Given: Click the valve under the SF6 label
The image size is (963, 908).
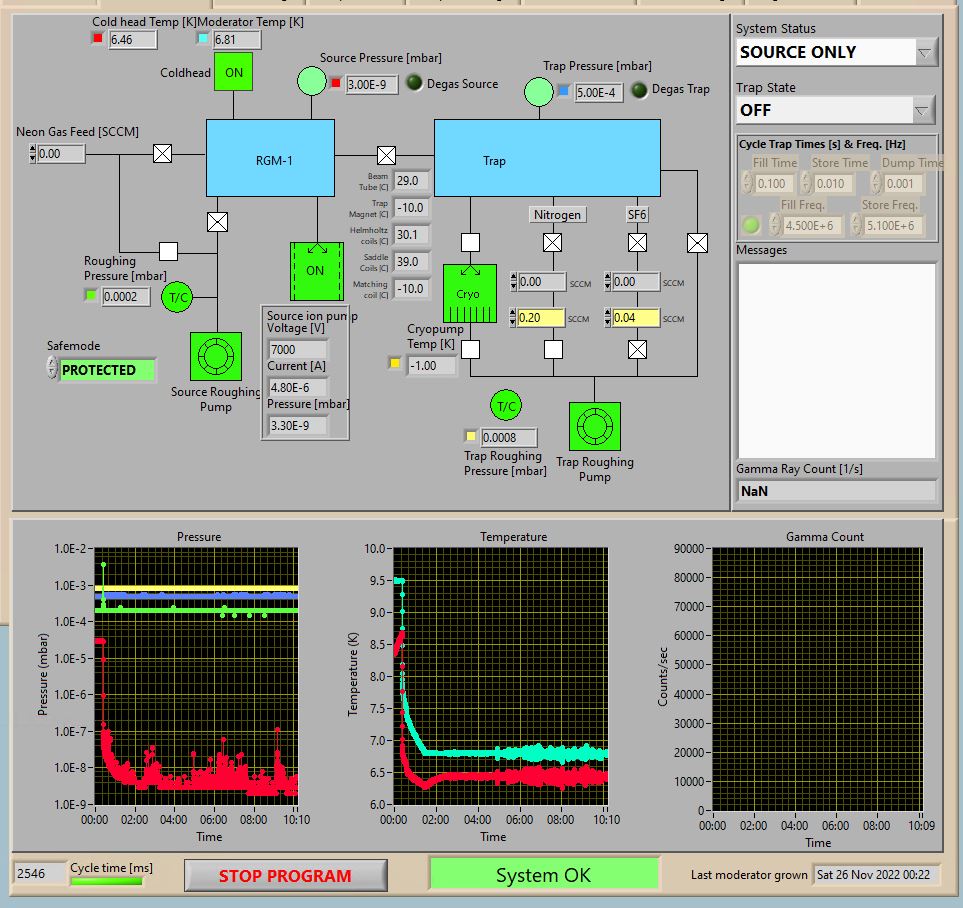Looking at the screenshot, I should click(x=637, y=242).
